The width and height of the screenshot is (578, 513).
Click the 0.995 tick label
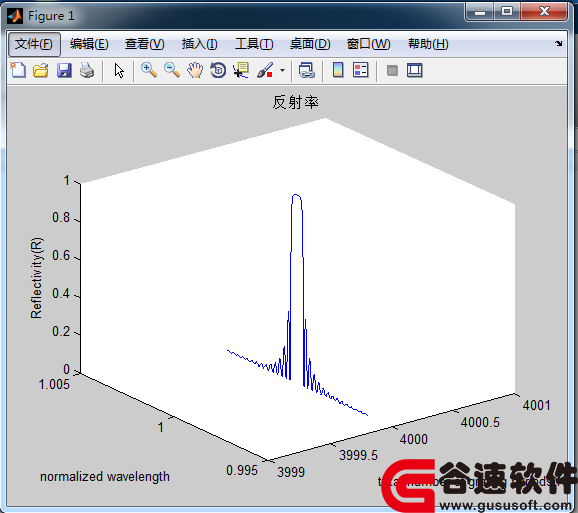[x=242, y=470]
